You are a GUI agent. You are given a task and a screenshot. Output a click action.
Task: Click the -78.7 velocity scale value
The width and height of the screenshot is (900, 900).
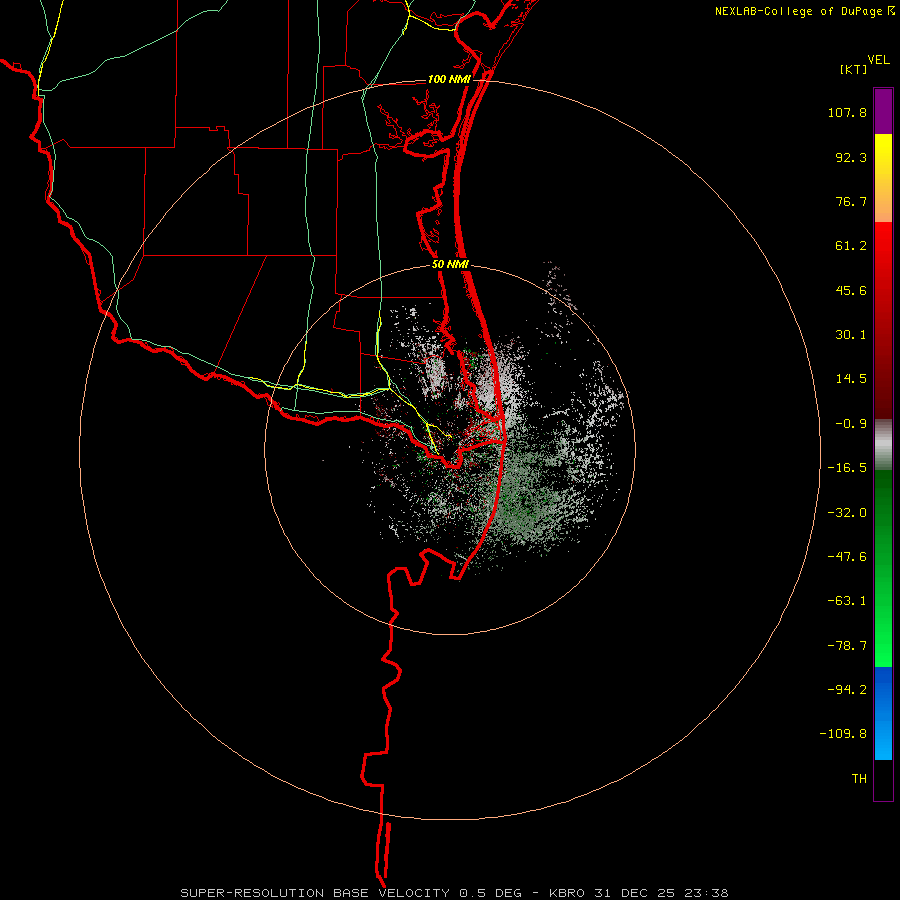click(x=847, y=646)
